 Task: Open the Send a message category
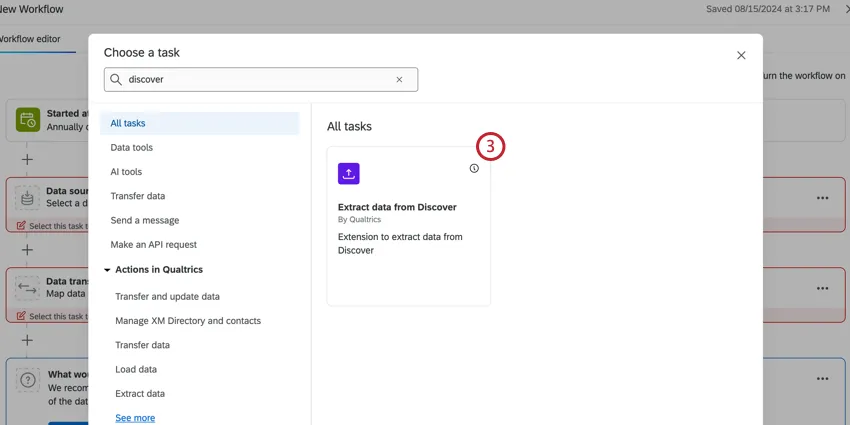pos(145,220)
